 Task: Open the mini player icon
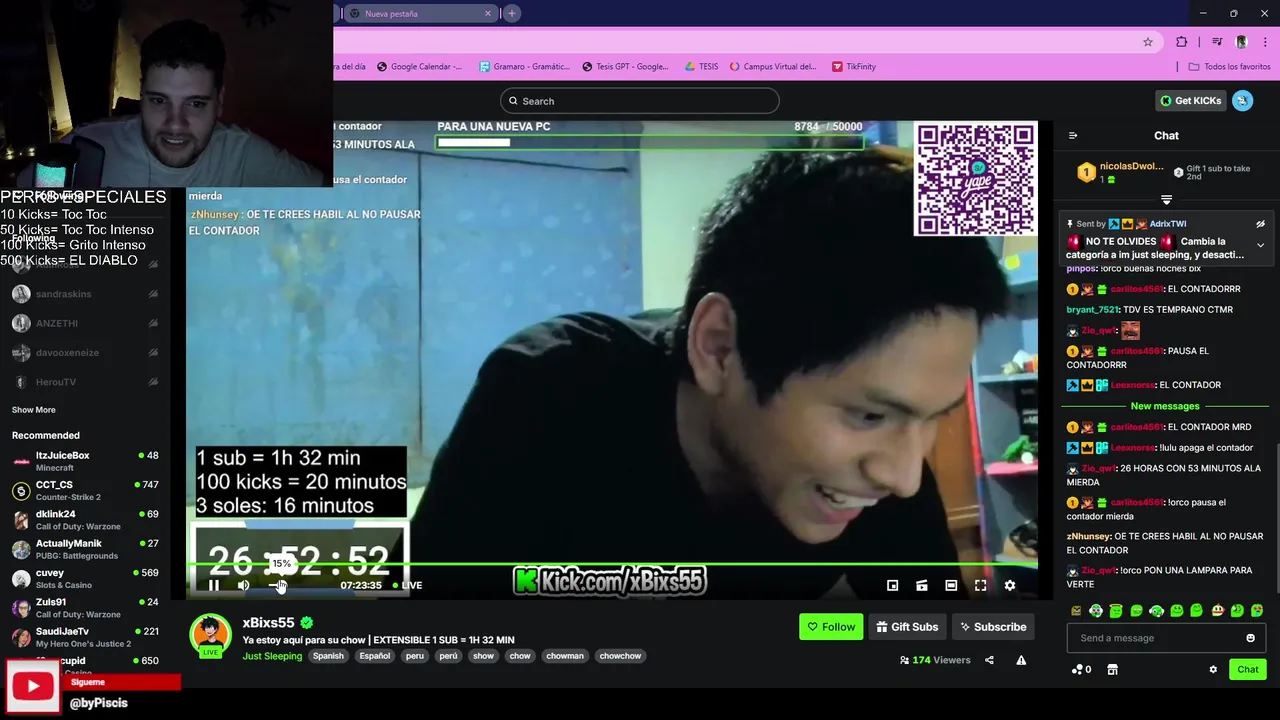click(x=892, y=585)
